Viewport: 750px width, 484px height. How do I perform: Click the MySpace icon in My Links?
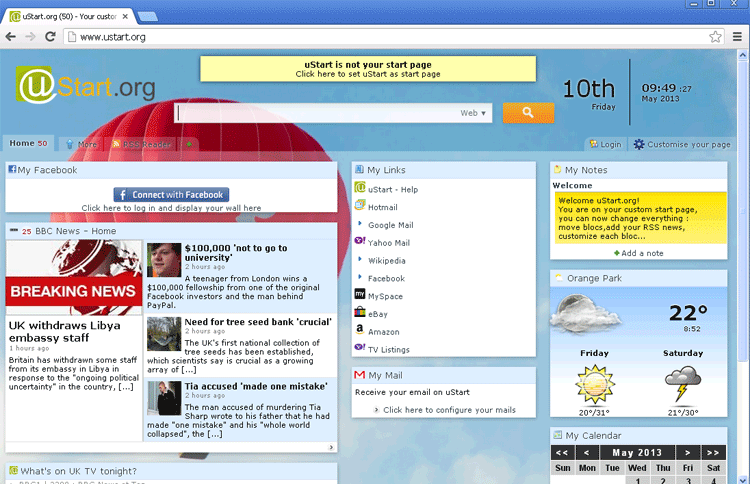pos(360,294)
